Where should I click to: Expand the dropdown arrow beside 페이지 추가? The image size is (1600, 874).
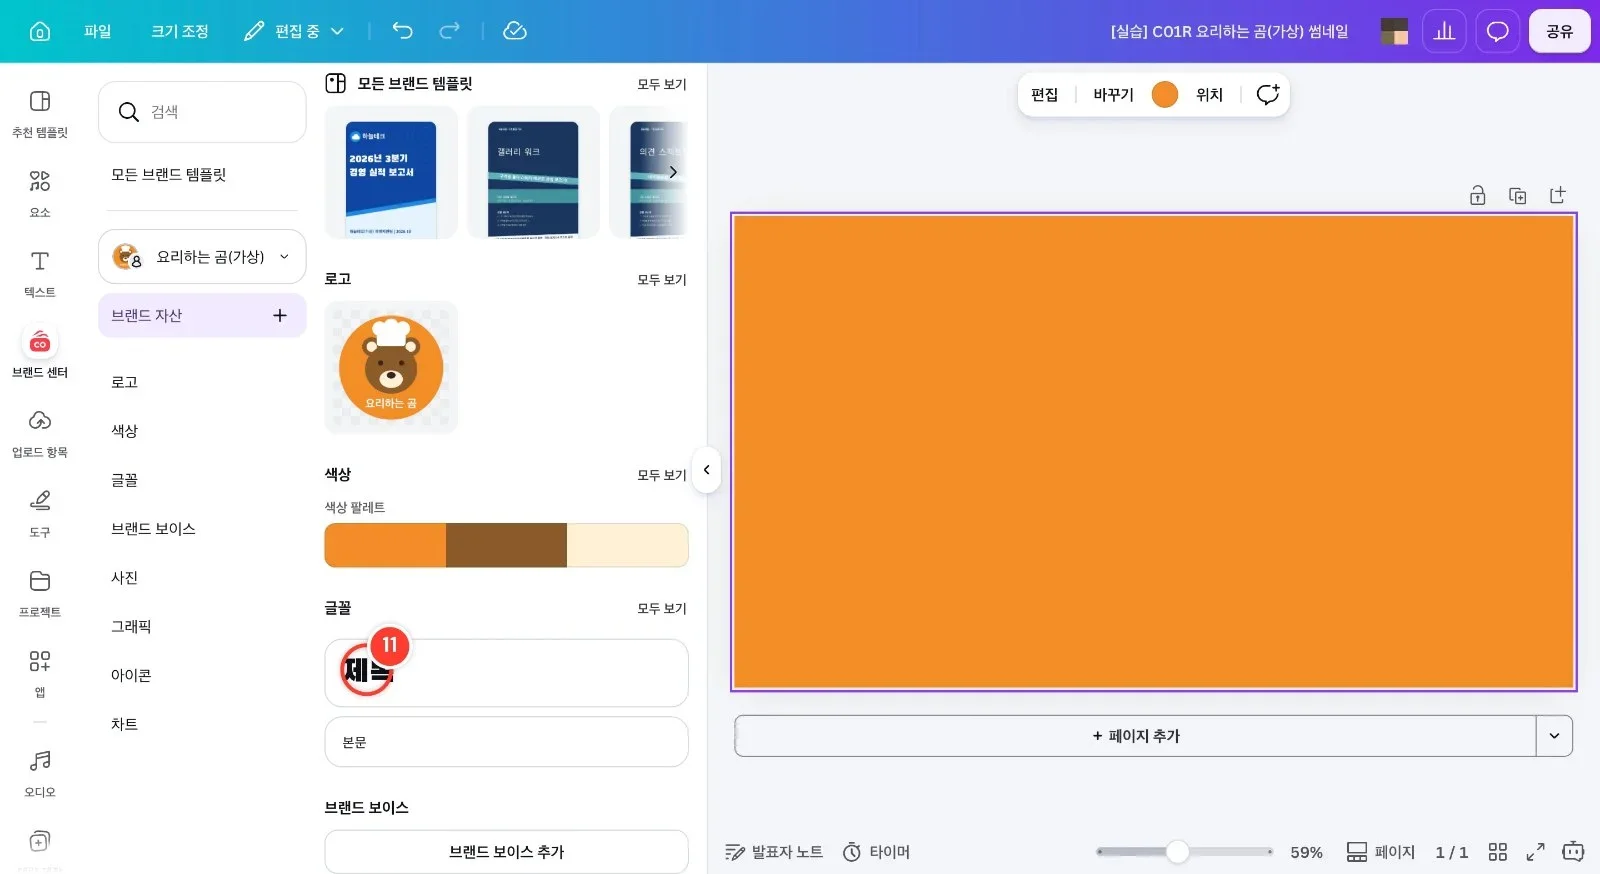point(1554,736)
